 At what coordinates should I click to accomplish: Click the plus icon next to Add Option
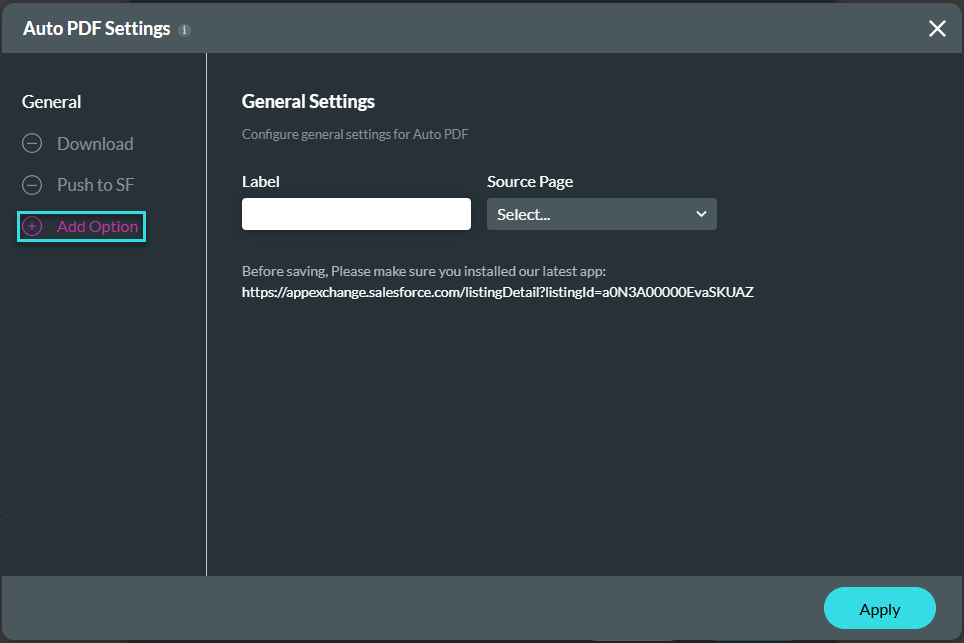point(32,226)
